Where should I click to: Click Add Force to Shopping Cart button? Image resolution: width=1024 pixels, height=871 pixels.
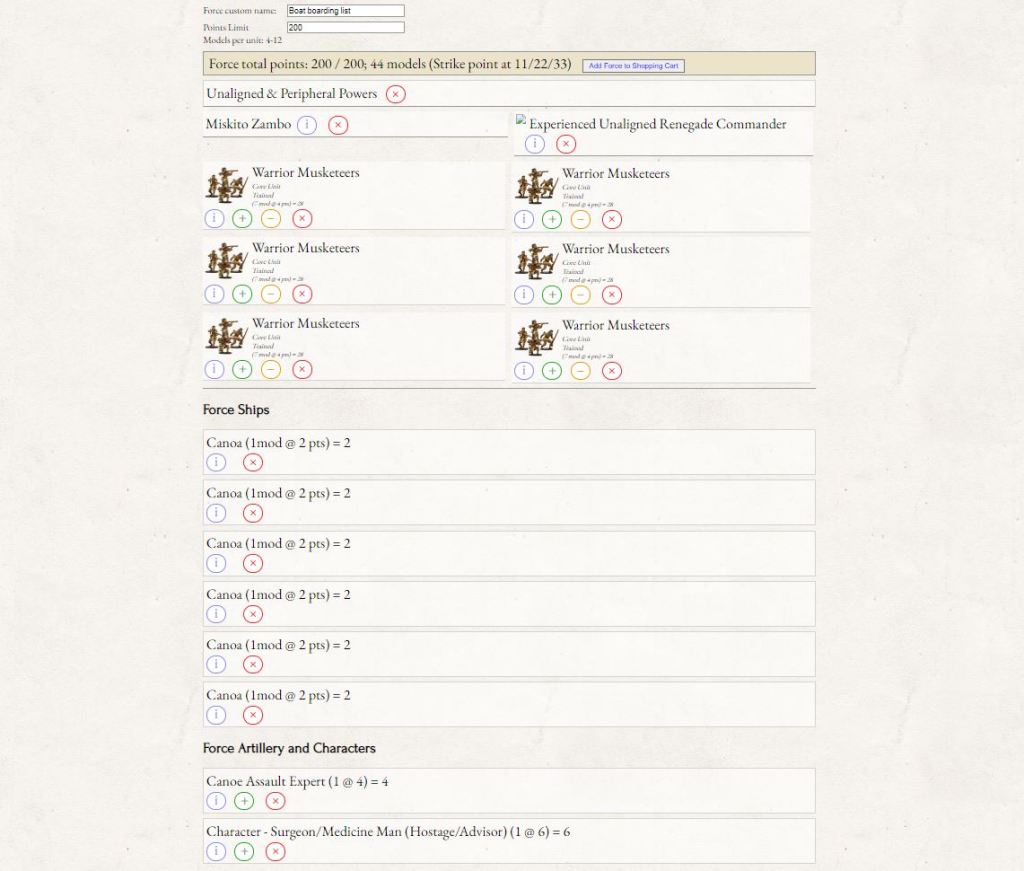633,66
